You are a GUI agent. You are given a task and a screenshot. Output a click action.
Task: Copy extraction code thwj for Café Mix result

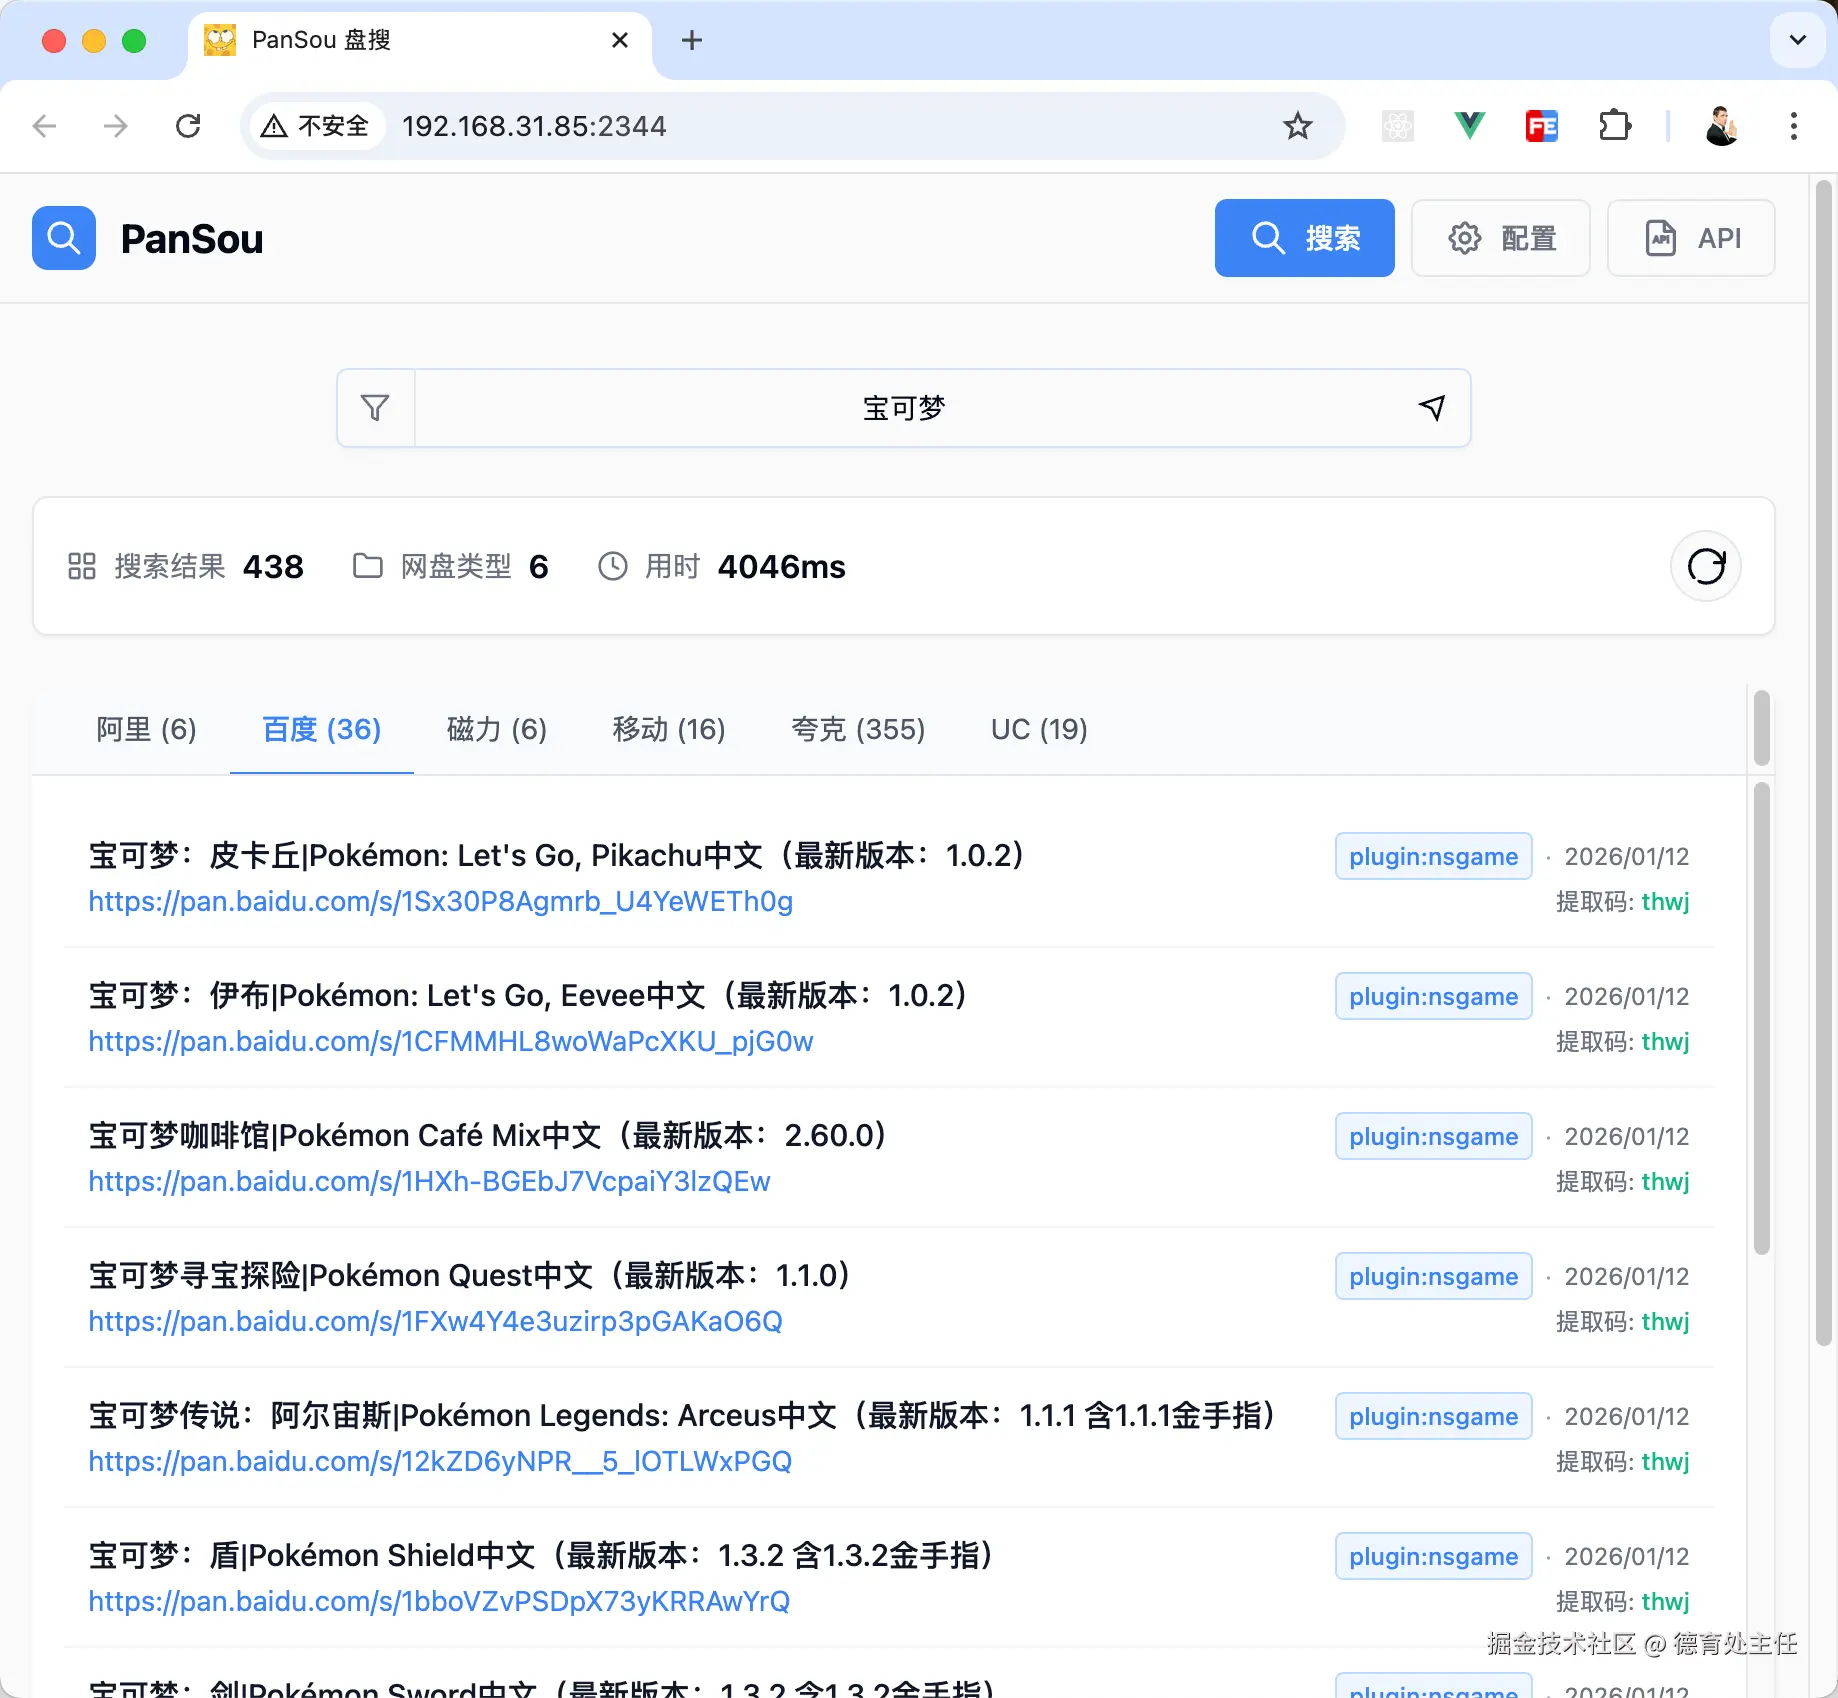1665,1182
